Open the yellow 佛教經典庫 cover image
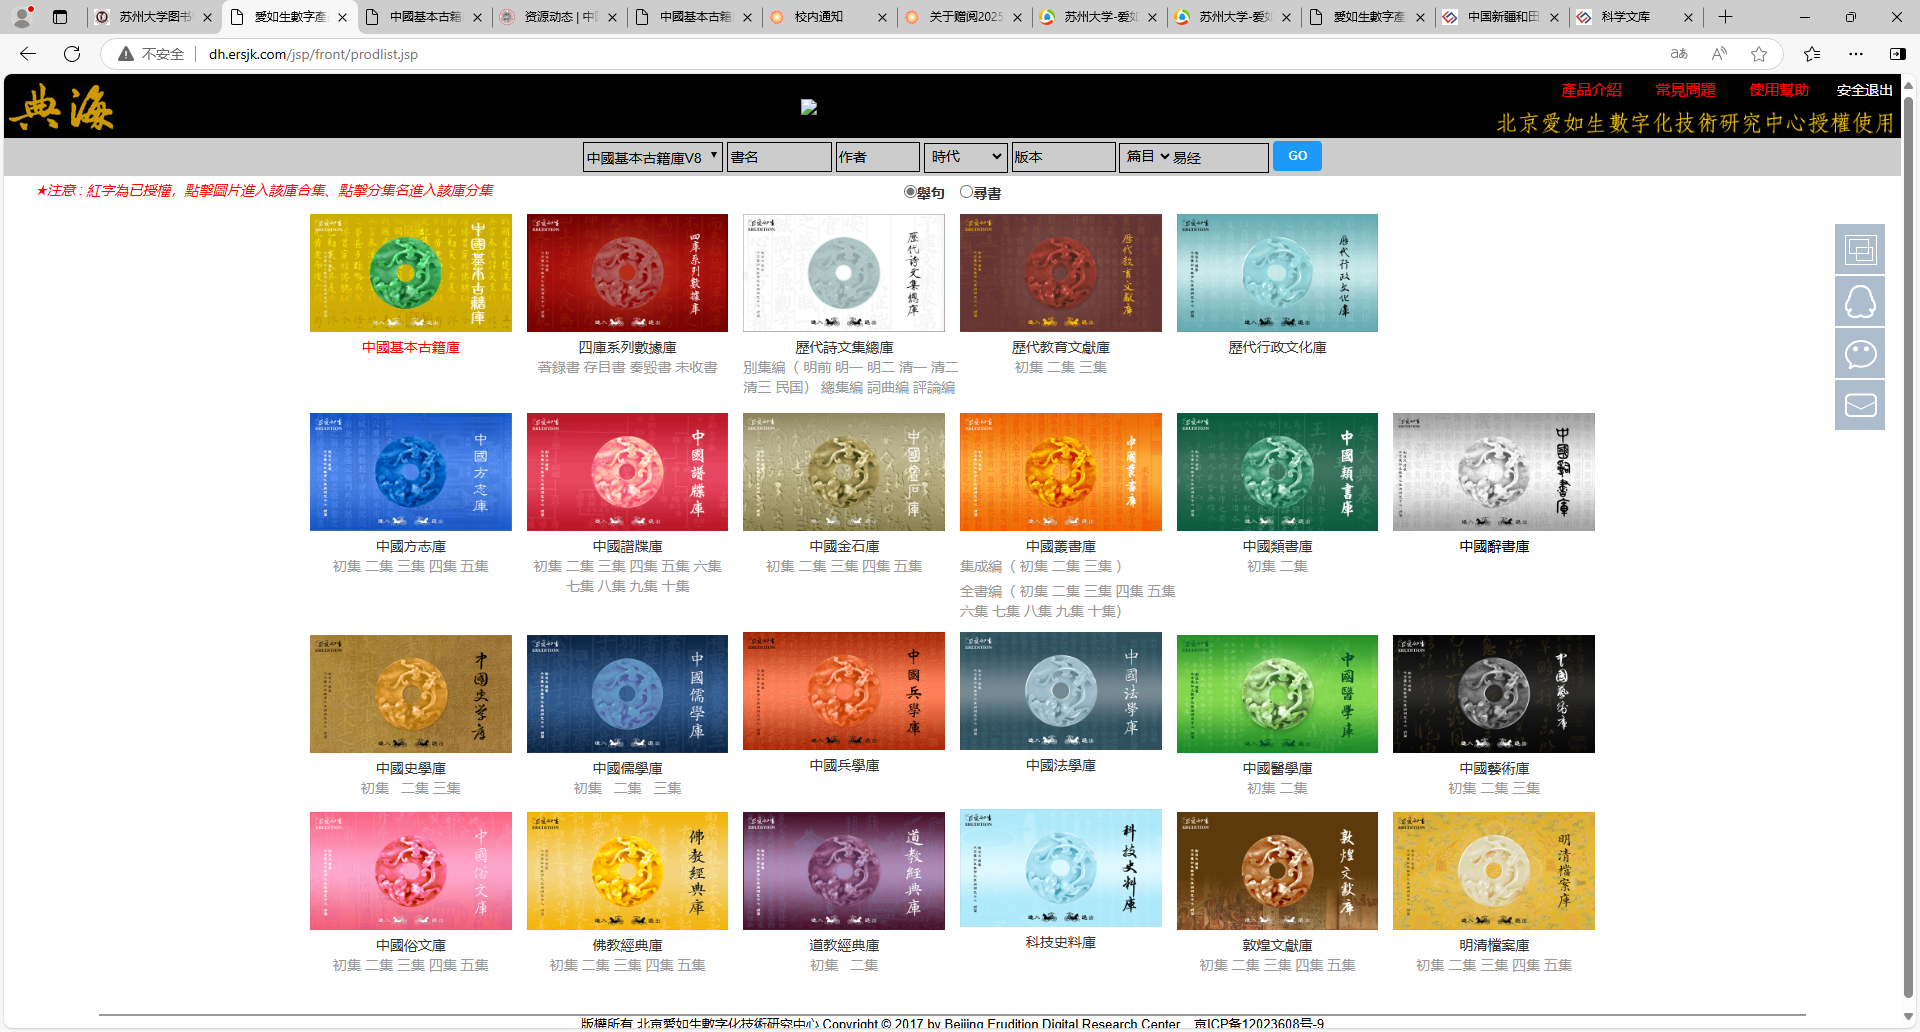 click(627, 871)
